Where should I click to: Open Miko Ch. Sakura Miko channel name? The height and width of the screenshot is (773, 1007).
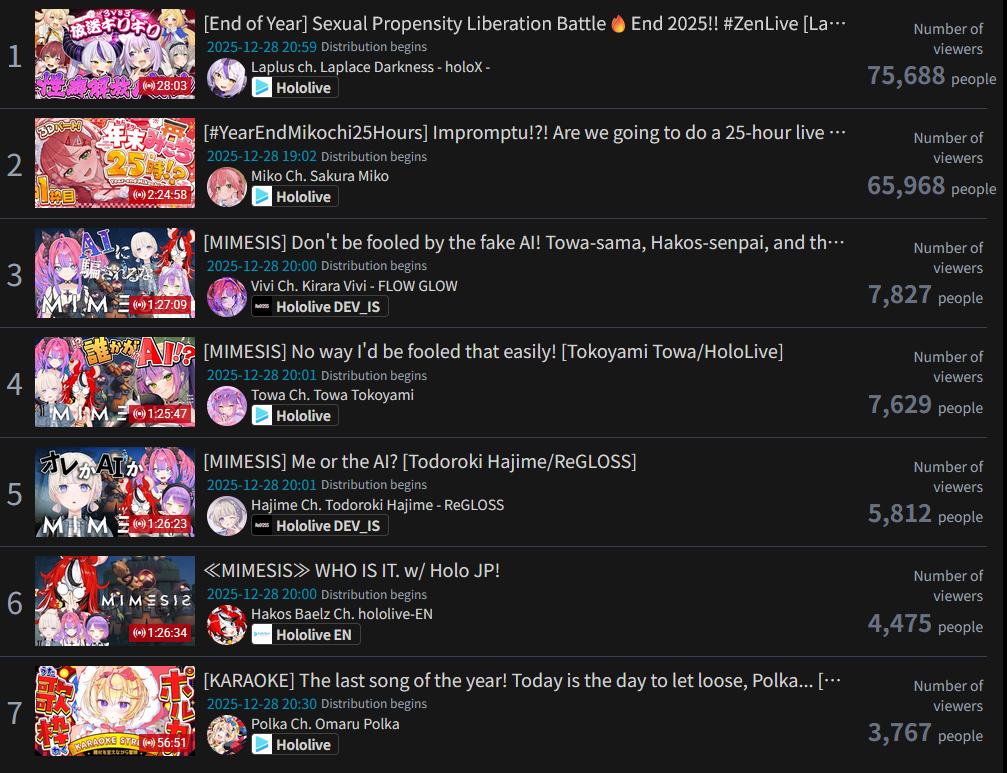click(320, 177)
